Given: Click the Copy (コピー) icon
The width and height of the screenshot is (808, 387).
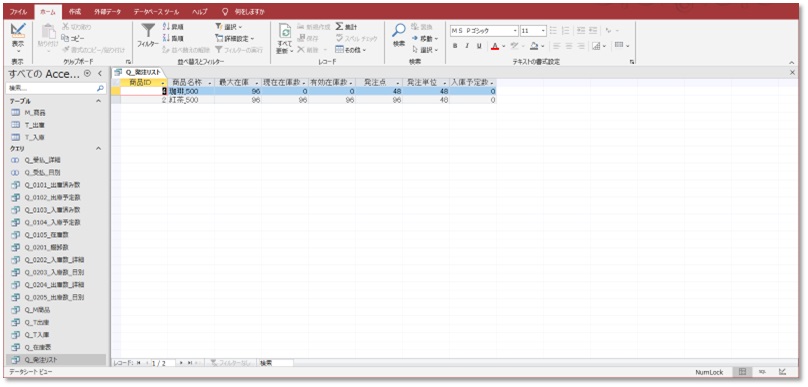Looking at the screenshot, I should pos(65,38).
